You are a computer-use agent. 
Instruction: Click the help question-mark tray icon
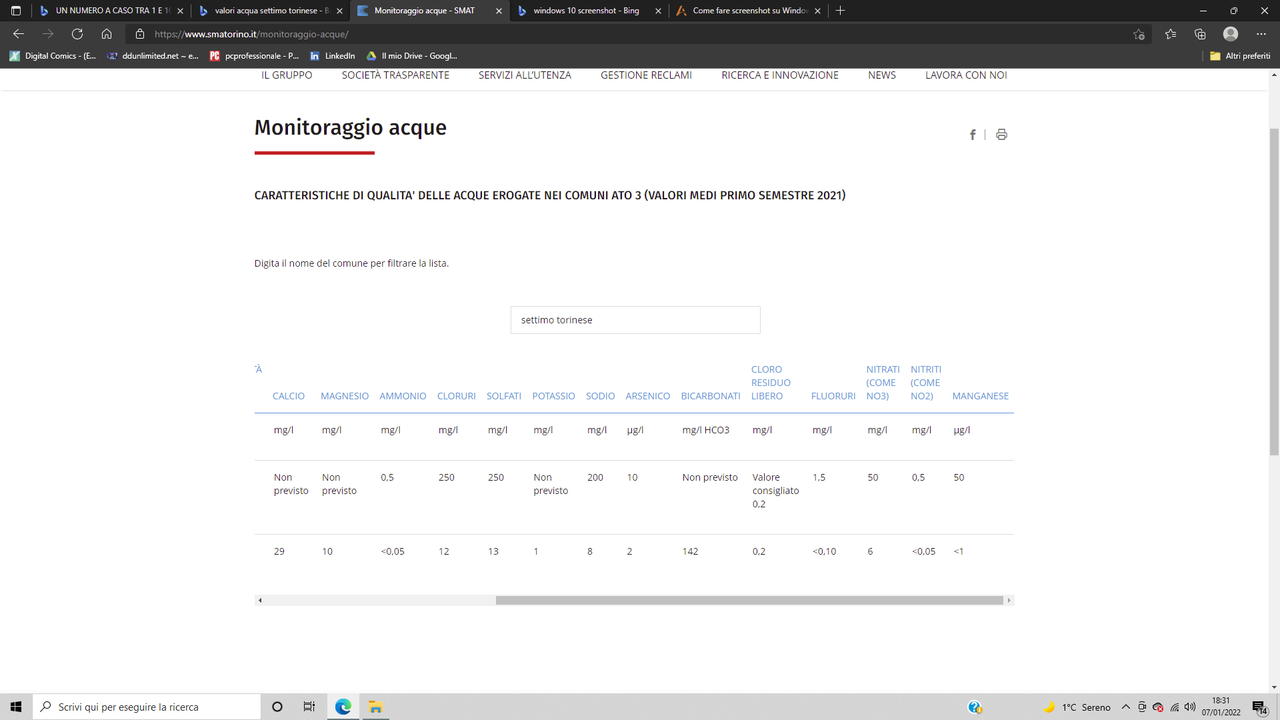[975, 707]
